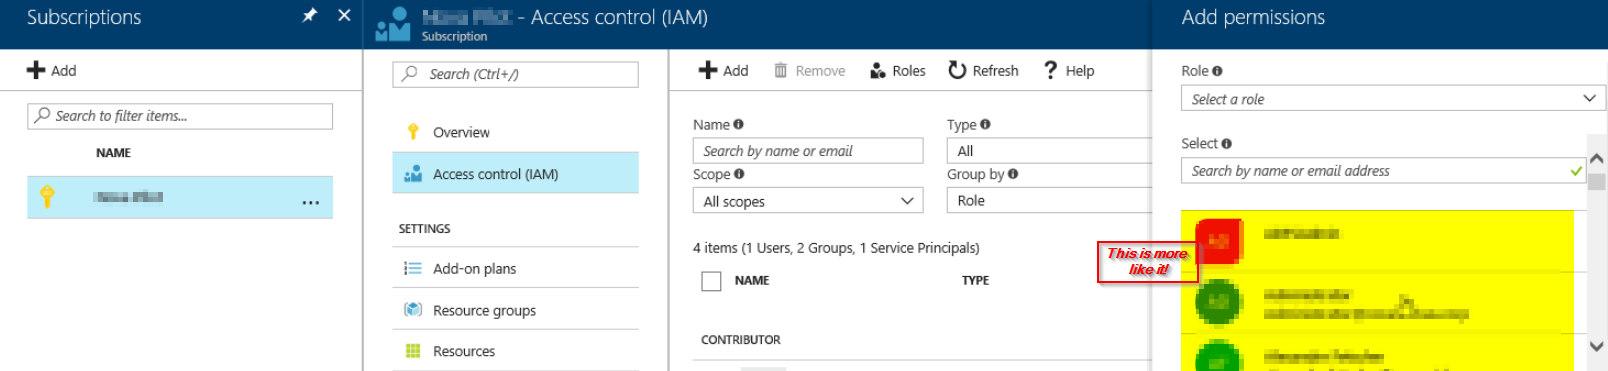Click the CONTRIBUTOR group heading
Image resolution: width=1608 pixels, height=371 pixels.
pos(741,340)
